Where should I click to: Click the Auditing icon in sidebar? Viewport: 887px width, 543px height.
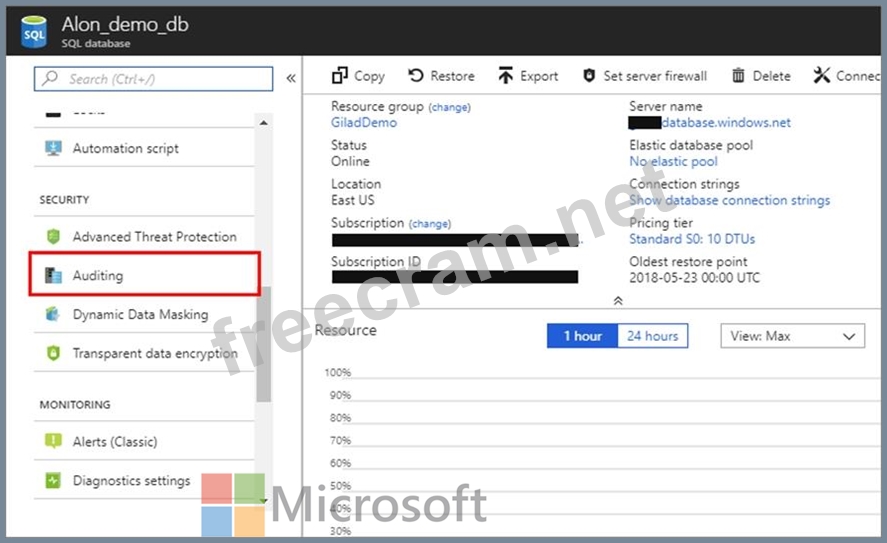tap(53, 275)
